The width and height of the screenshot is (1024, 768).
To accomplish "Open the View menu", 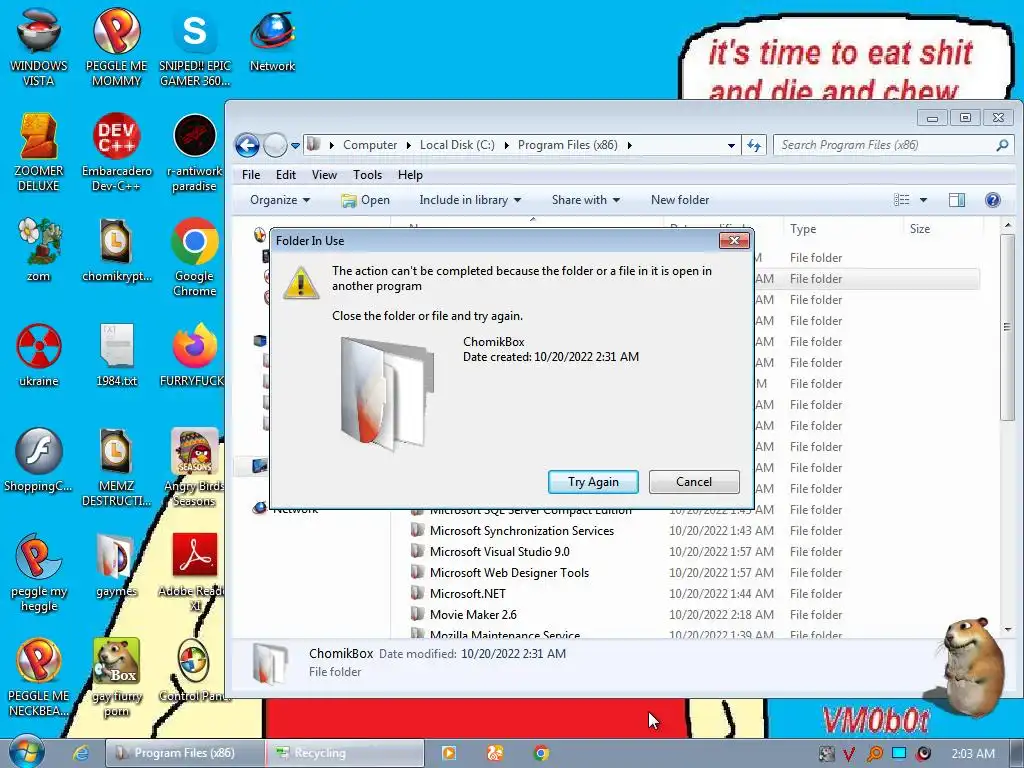I will point(324,175).
